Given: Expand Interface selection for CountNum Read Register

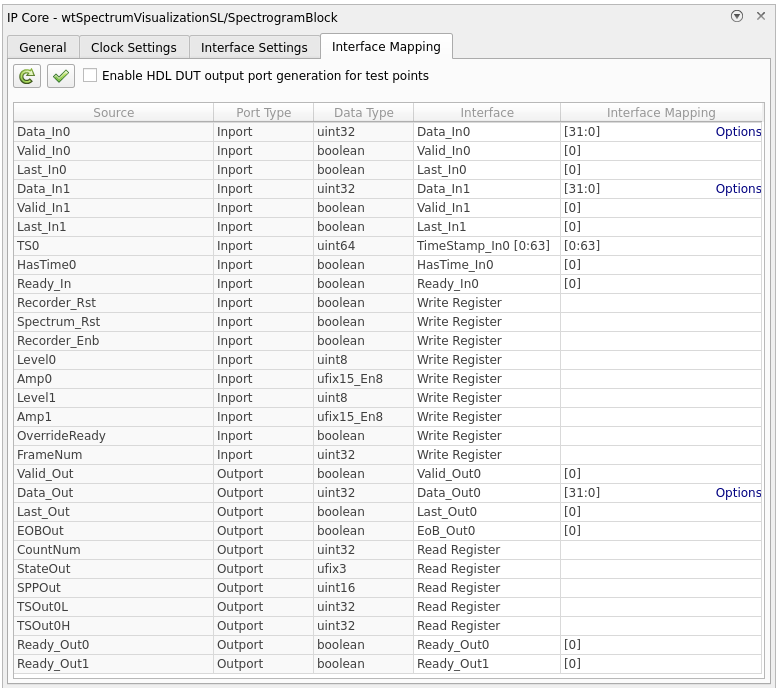Looking at the screenshot, I should click(x=486, y=550).
